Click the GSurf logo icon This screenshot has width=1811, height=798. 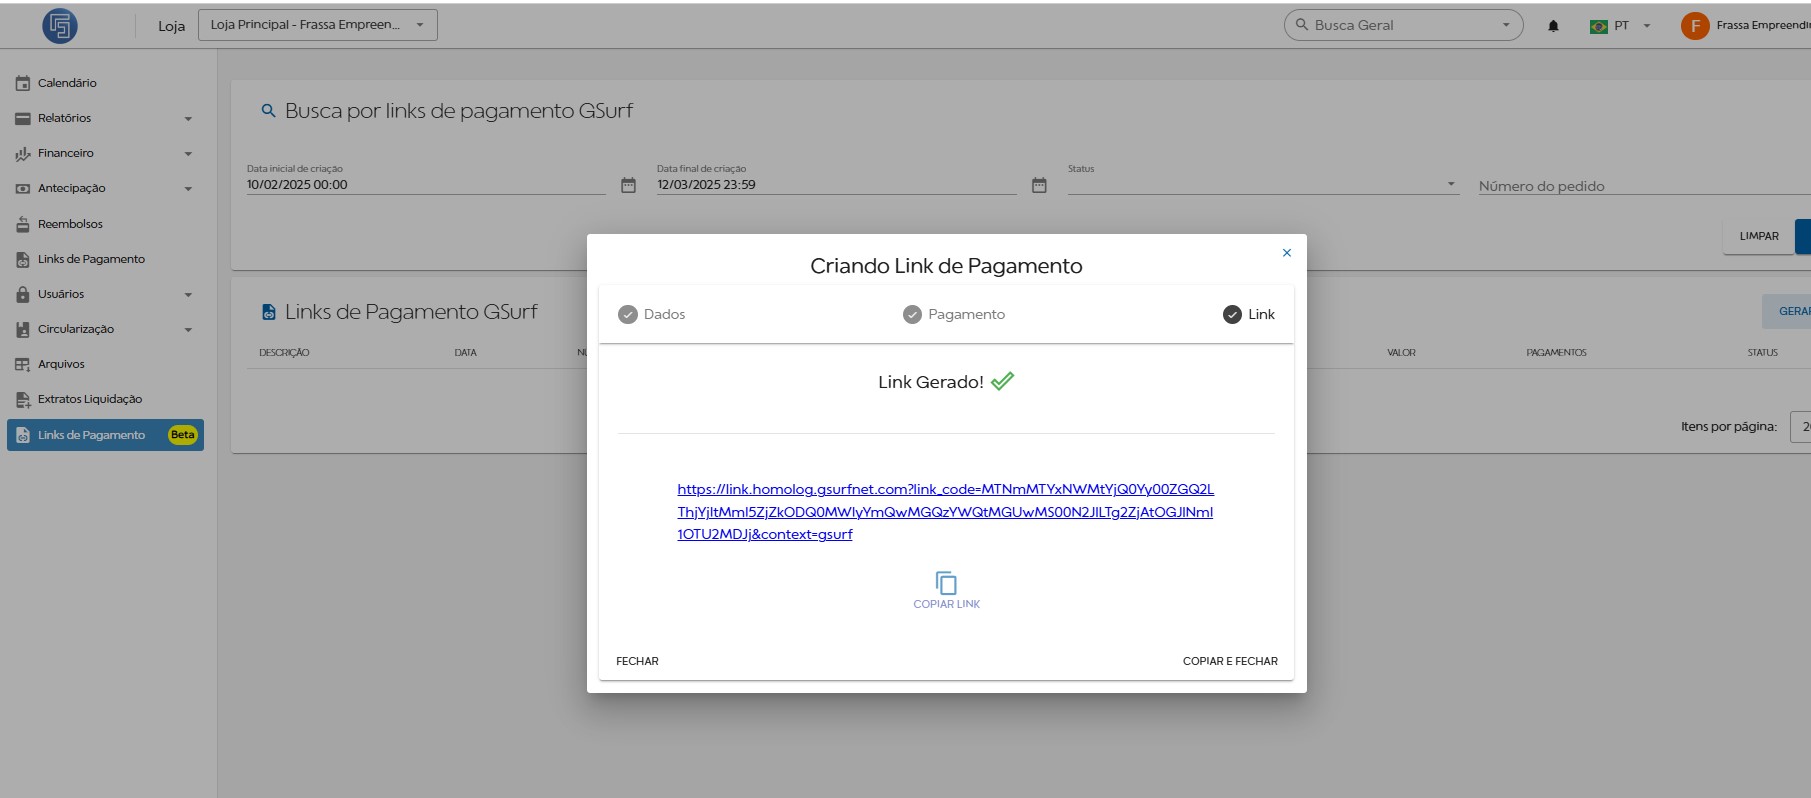pyautogui.click(x=60, y=26)
